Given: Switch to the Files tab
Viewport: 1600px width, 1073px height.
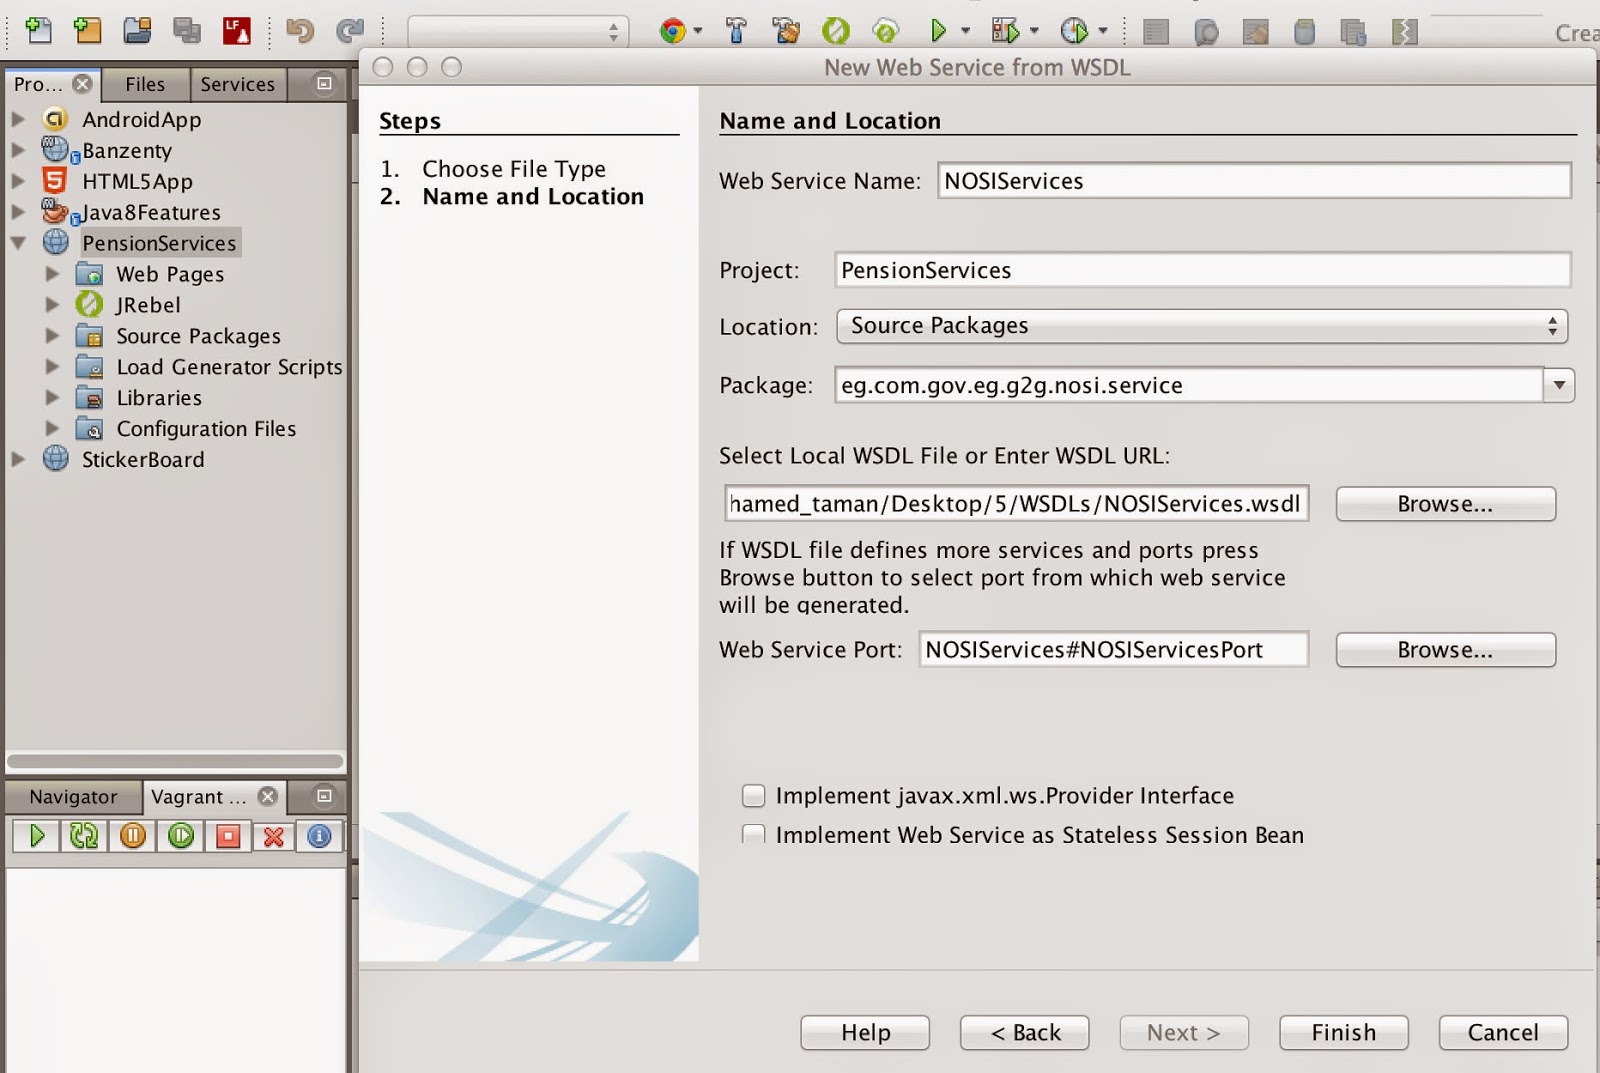Looking at the screenshot, I should [145, 84].
